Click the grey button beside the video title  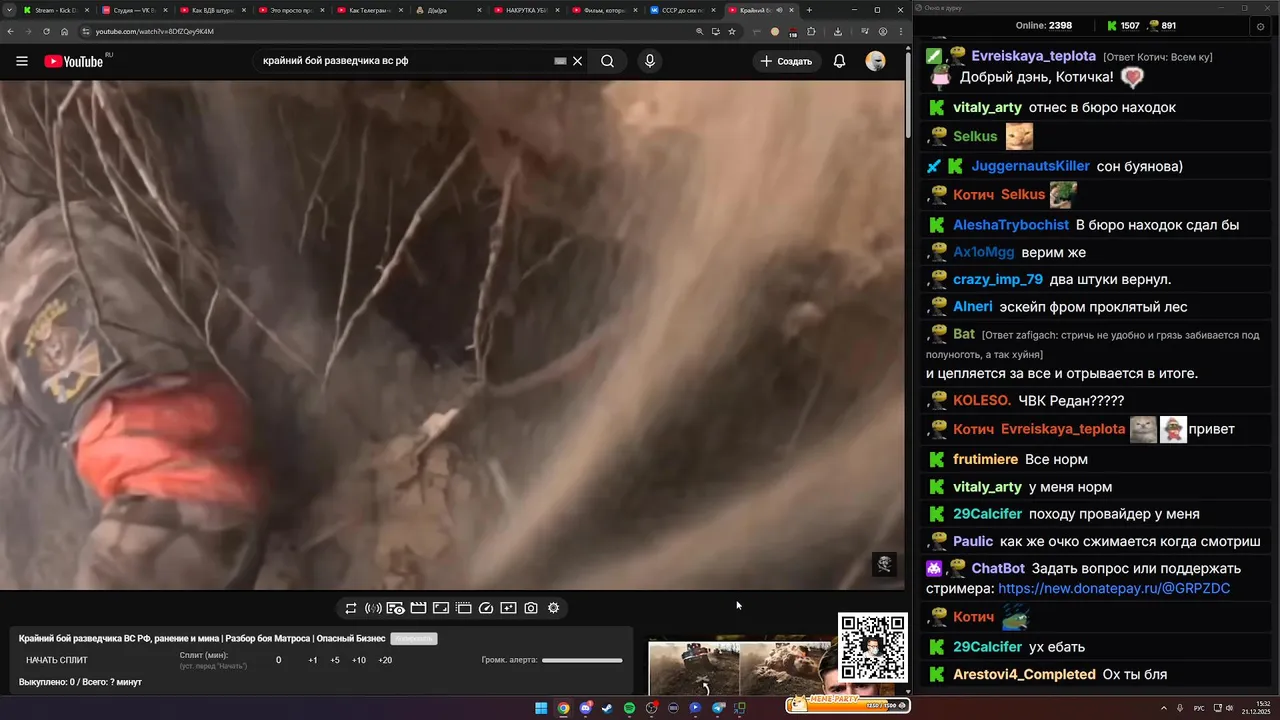tap(413, 638)
